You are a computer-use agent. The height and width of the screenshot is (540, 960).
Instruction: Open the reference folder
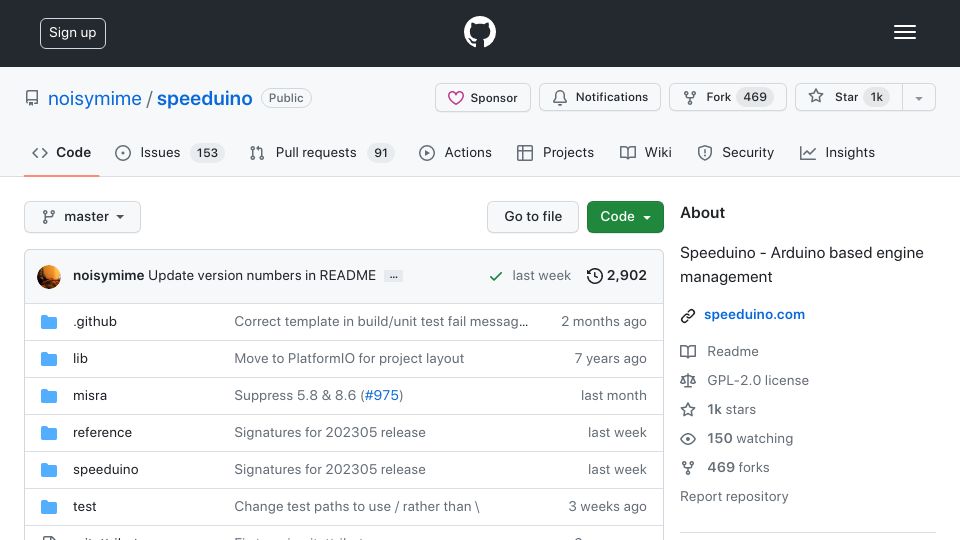pyautogui.click(x=102, y=432)
